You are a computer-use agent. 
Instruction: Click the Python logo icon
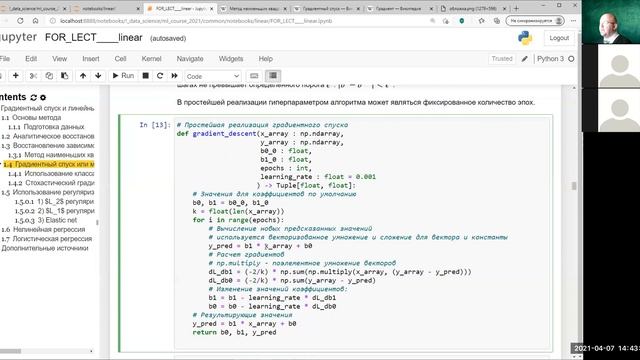[x=525, y=38]
